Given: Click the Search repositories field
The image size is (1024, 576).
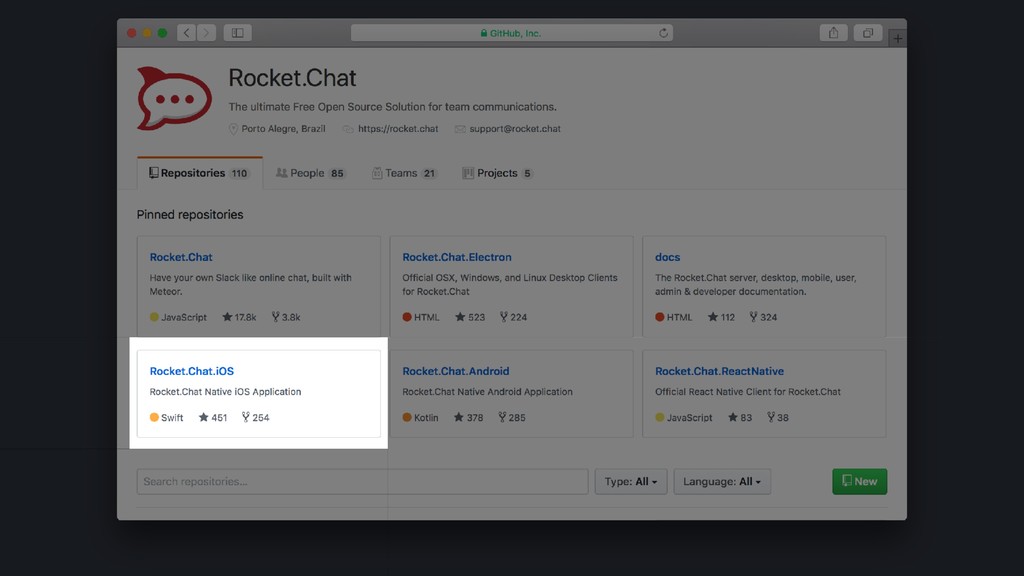Looking at the screenshot, I should 362,481.
